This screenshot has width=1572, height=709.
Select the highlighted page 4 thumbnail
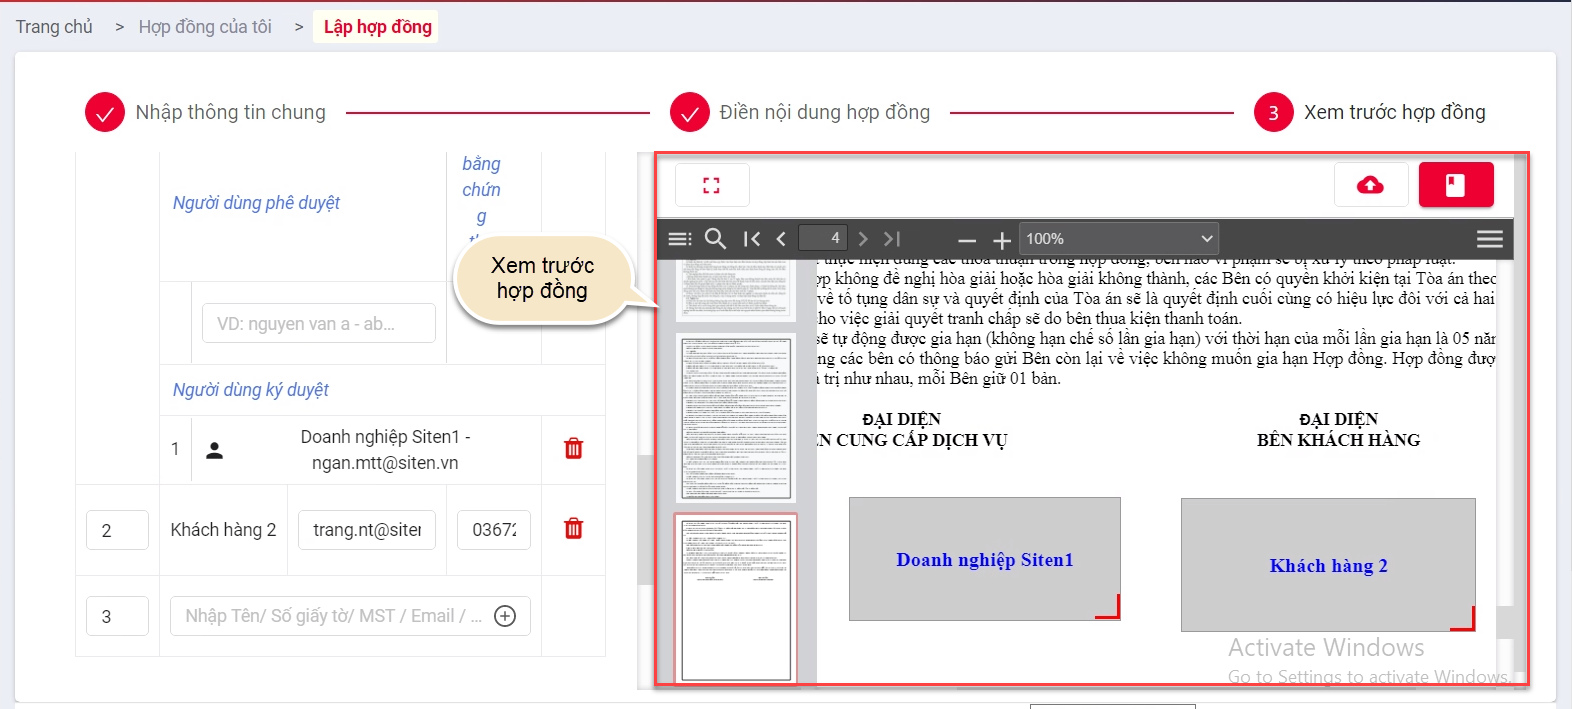pos(736,599)
